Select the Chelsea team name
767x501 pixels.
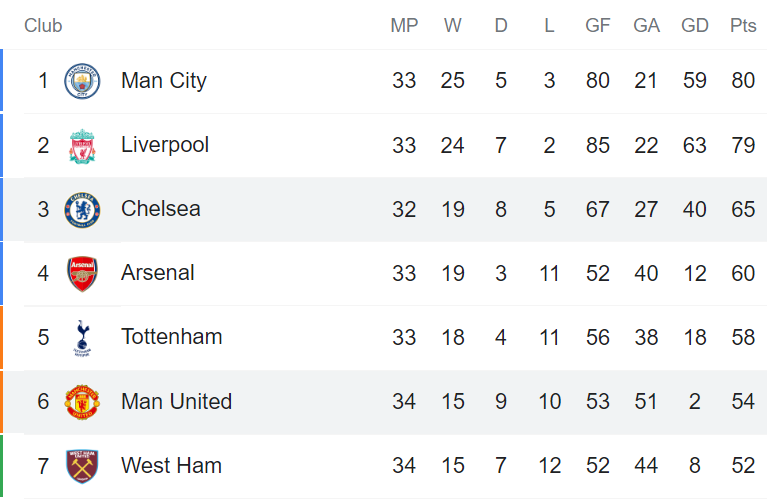coord(161,209)
